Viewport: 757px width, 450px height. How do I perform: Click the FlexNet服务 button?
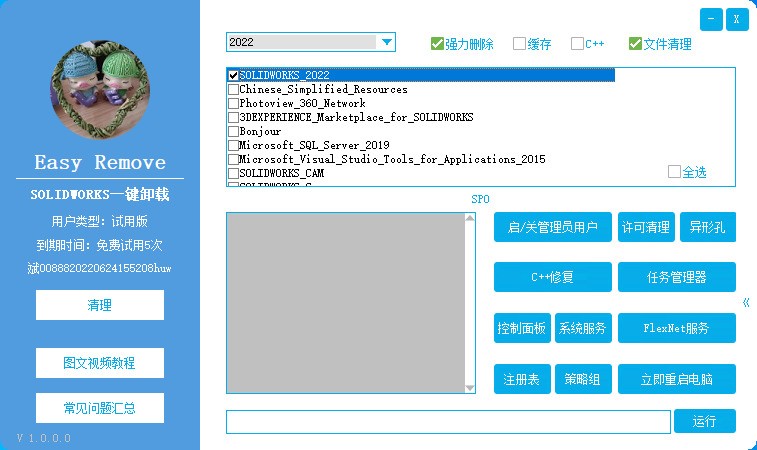(x=677, y=328)
